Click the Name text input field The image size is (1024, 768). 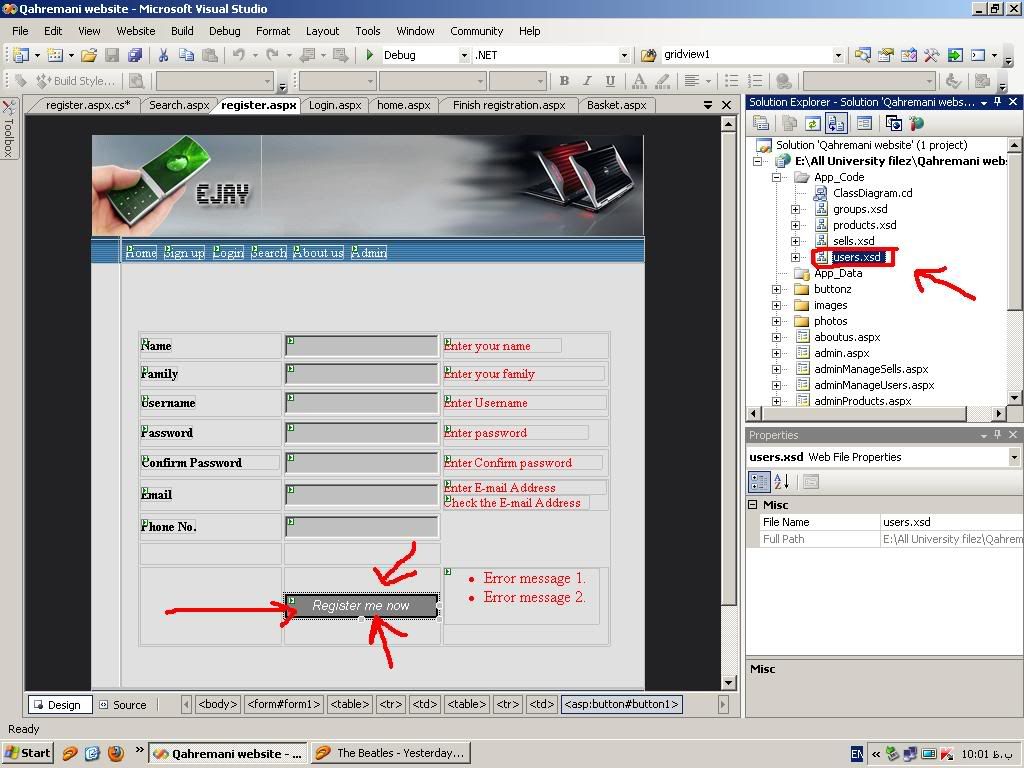click(x=361, y=346)
